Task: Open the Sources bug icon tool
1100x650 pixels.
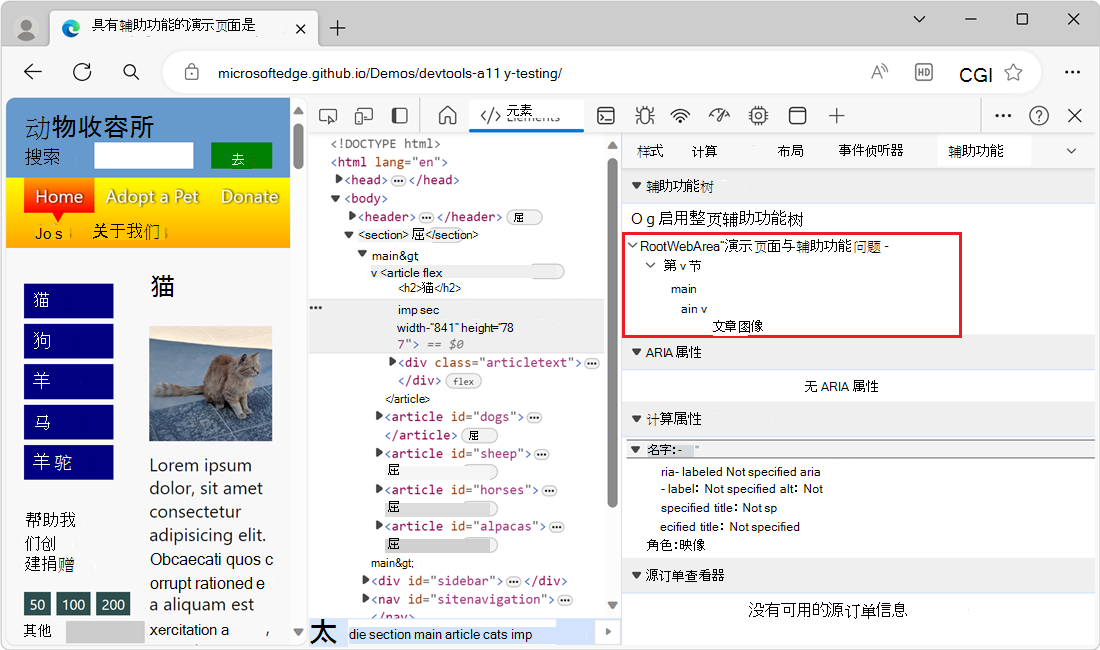Action: [x=644, y=115]
